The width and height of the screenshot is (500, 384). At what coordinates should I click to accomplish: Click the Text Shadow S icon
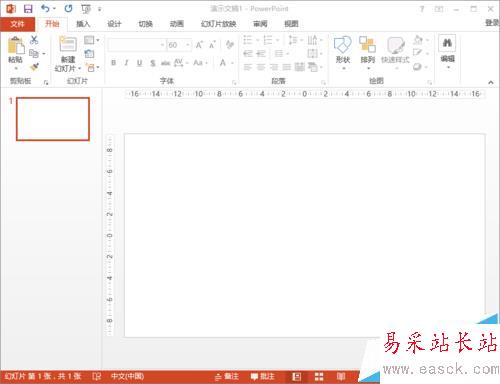[x=153, y=63]
